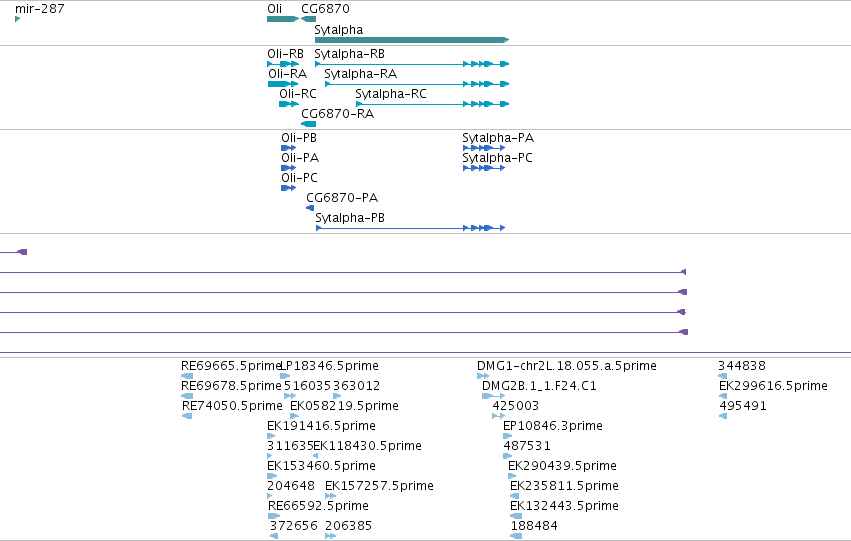Viewport: 851px width, 541px height.
Task: Click the Sytalpha-RC transcript line
Action: point(433,104)
